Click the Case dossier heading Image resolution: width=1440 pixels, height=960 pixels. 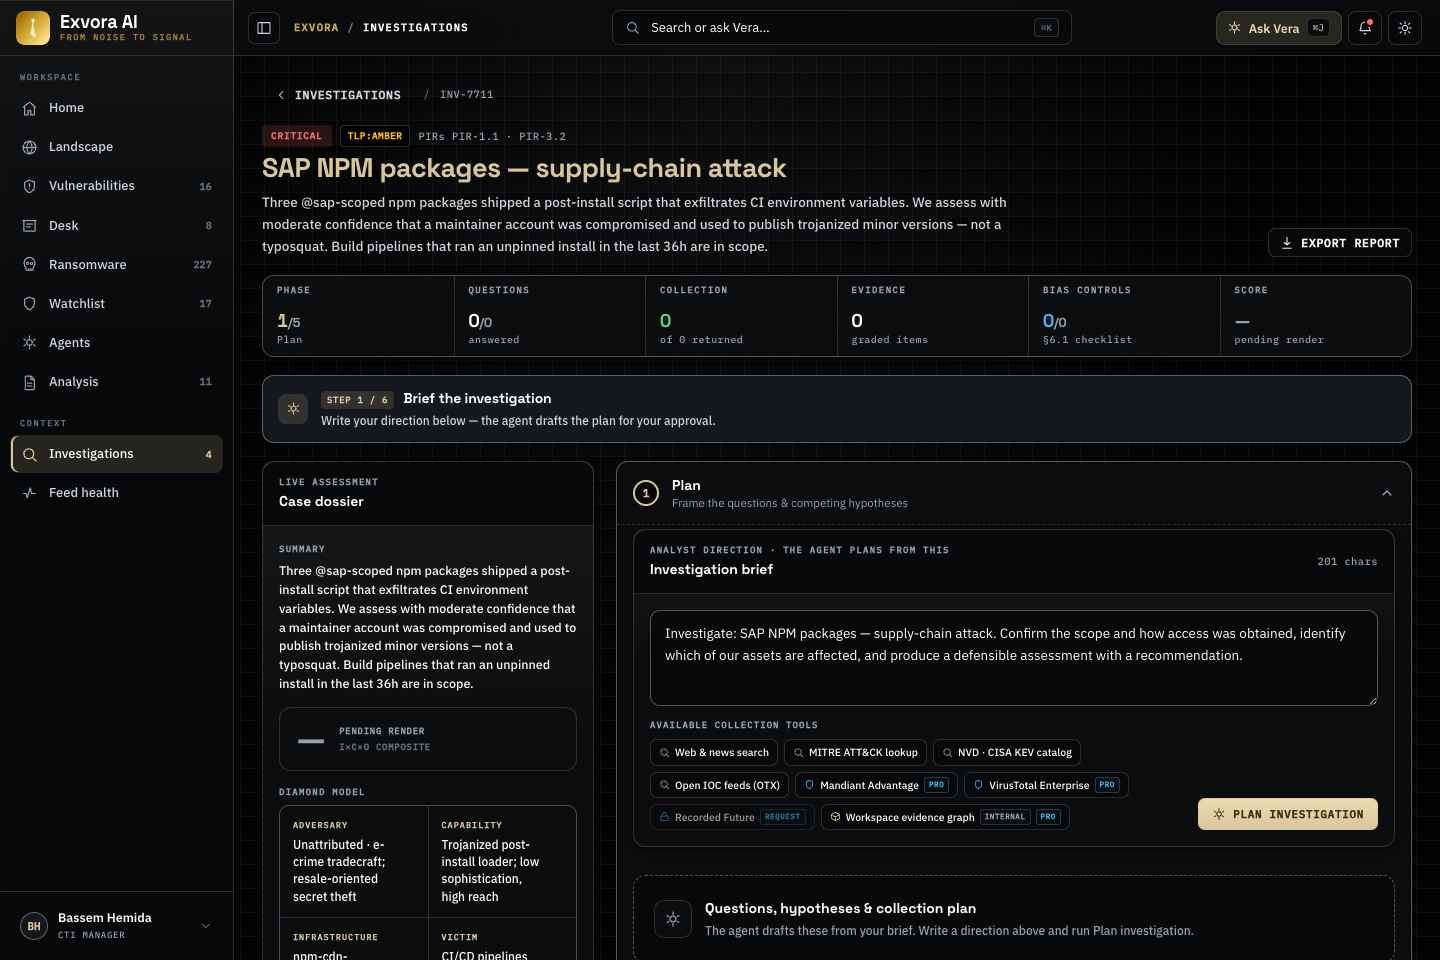[x=321, y=502]
